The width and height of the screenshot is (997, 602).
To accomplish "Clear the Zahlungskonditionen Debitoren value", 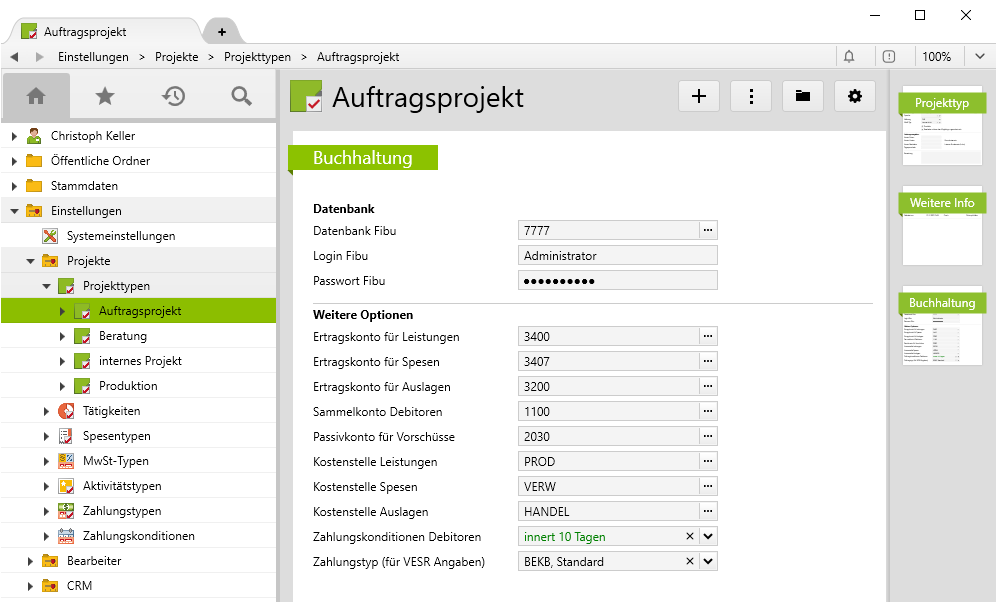I will [689, 537].
